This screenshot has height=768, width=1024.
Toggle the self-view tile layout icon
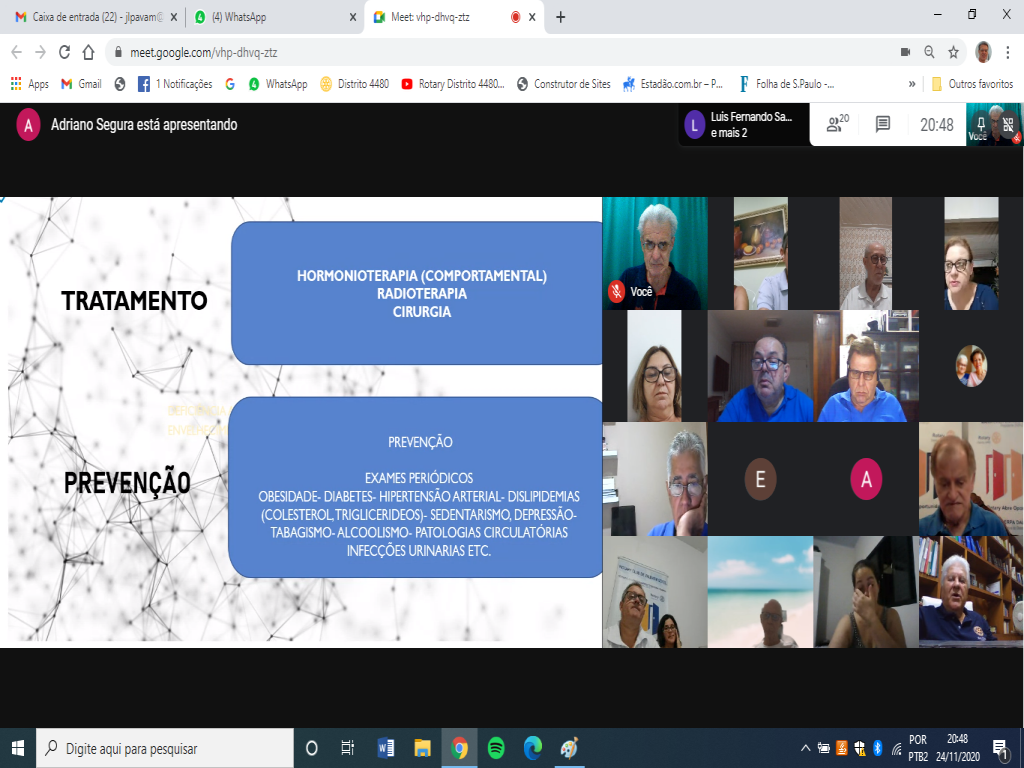[x=1008, y=124]
